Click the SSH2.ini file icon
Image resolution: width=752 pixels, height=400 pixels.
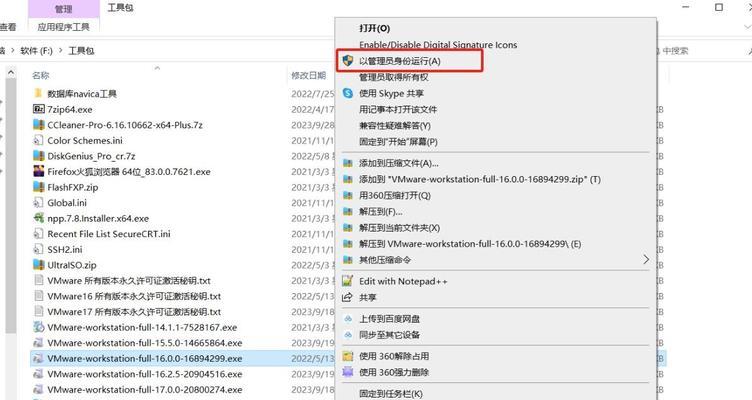38,249
